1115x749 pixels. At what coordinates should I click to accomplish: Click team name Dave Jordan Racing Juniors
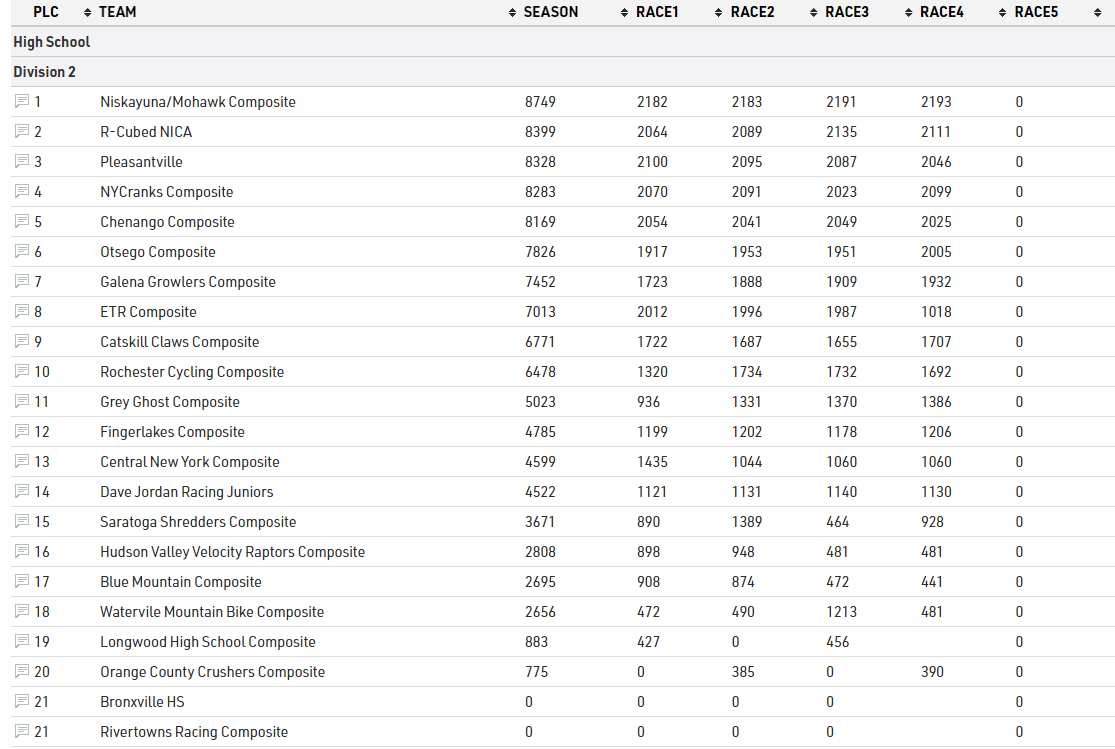click(x=186, y=492)
